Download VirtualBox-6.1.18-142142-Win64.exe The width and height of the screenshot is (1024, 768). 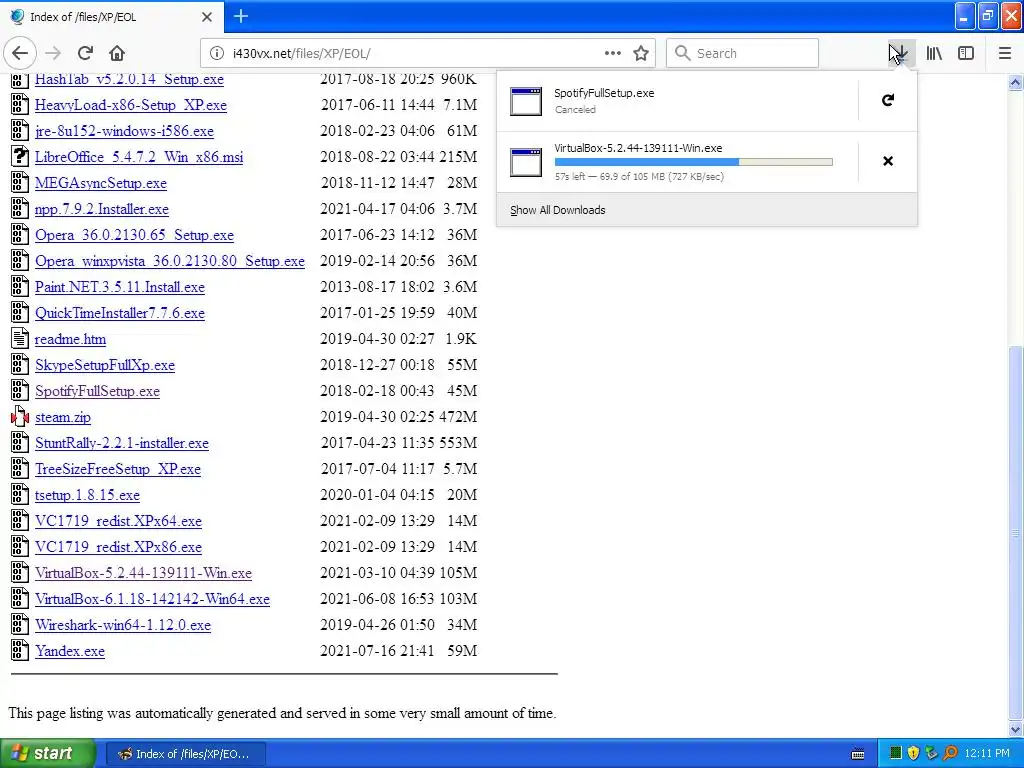point(152,599)
